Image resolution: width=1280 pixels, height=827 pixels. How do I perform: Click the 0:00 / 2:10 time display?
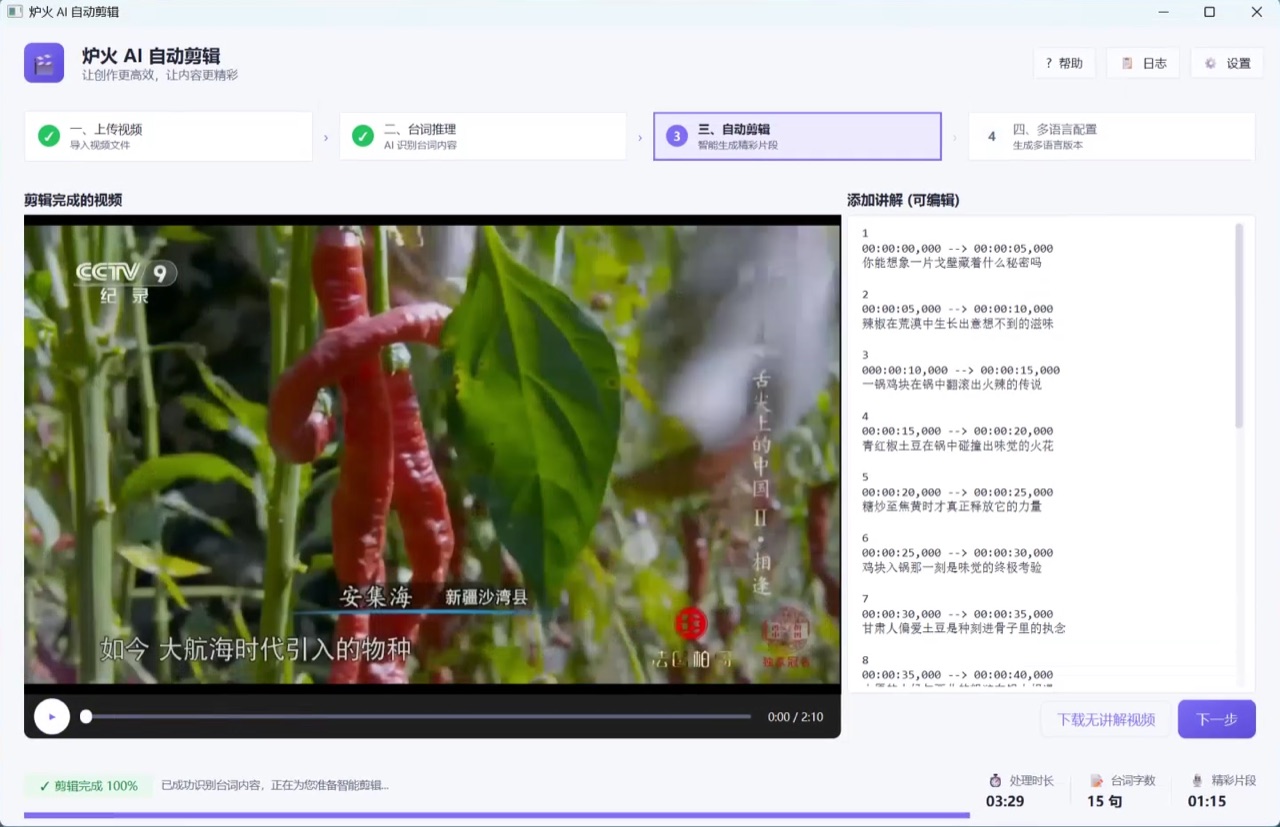click(x=796, y=717)
